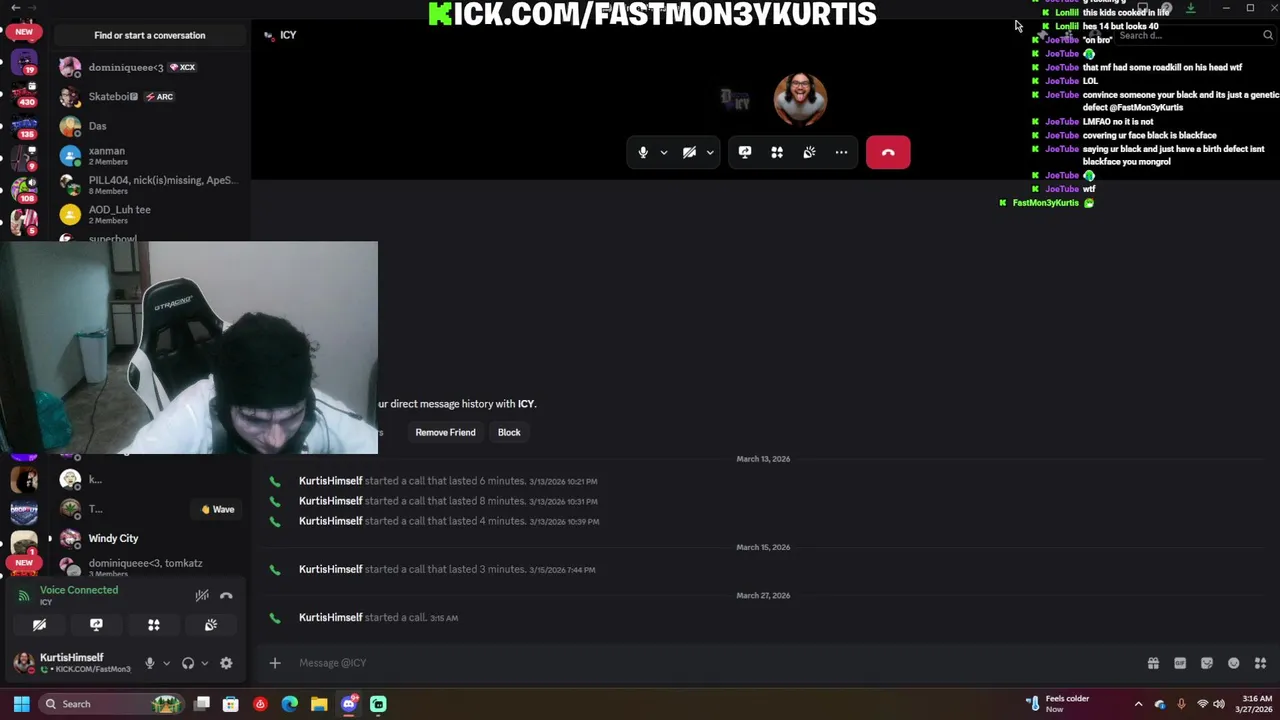
Task: Click the attachment plus button
Action: pyautogui.click(x=275, y=662)
